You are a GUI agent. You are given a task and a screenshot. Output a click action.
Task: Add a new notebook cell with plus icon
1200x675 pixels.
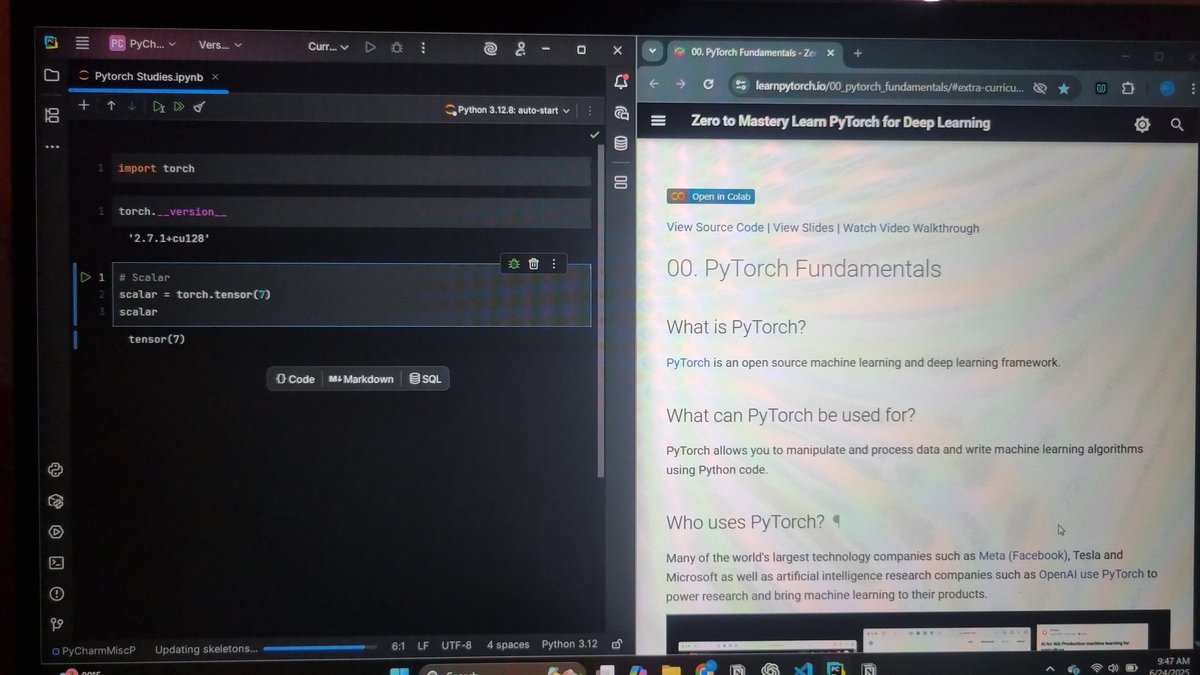84,105
